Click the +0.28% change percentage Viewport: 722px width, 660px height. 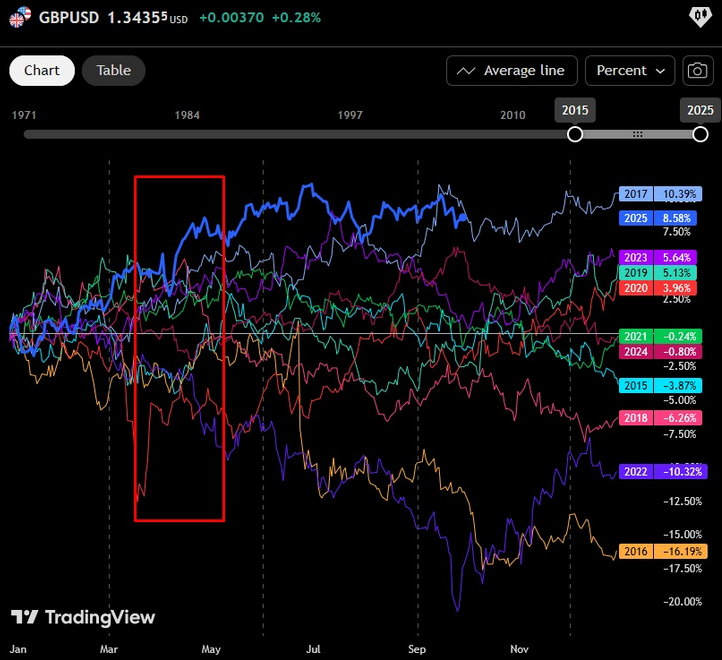click(x=296, y=18)
